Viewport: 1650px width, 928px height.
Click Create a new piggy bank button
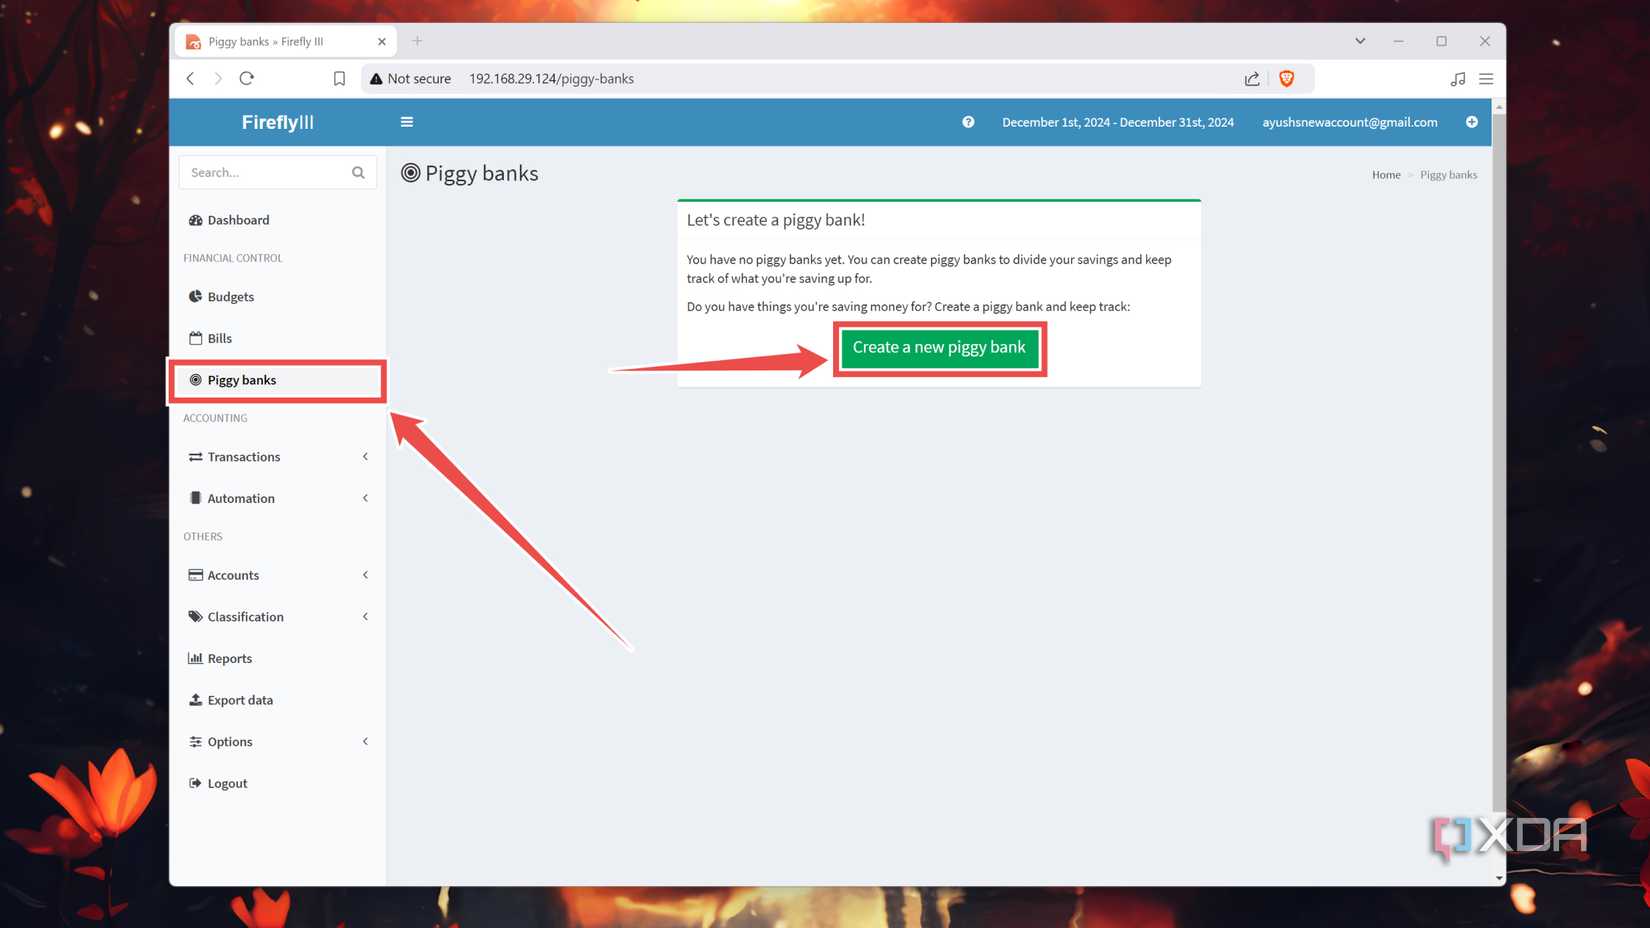tap(939, 348)
